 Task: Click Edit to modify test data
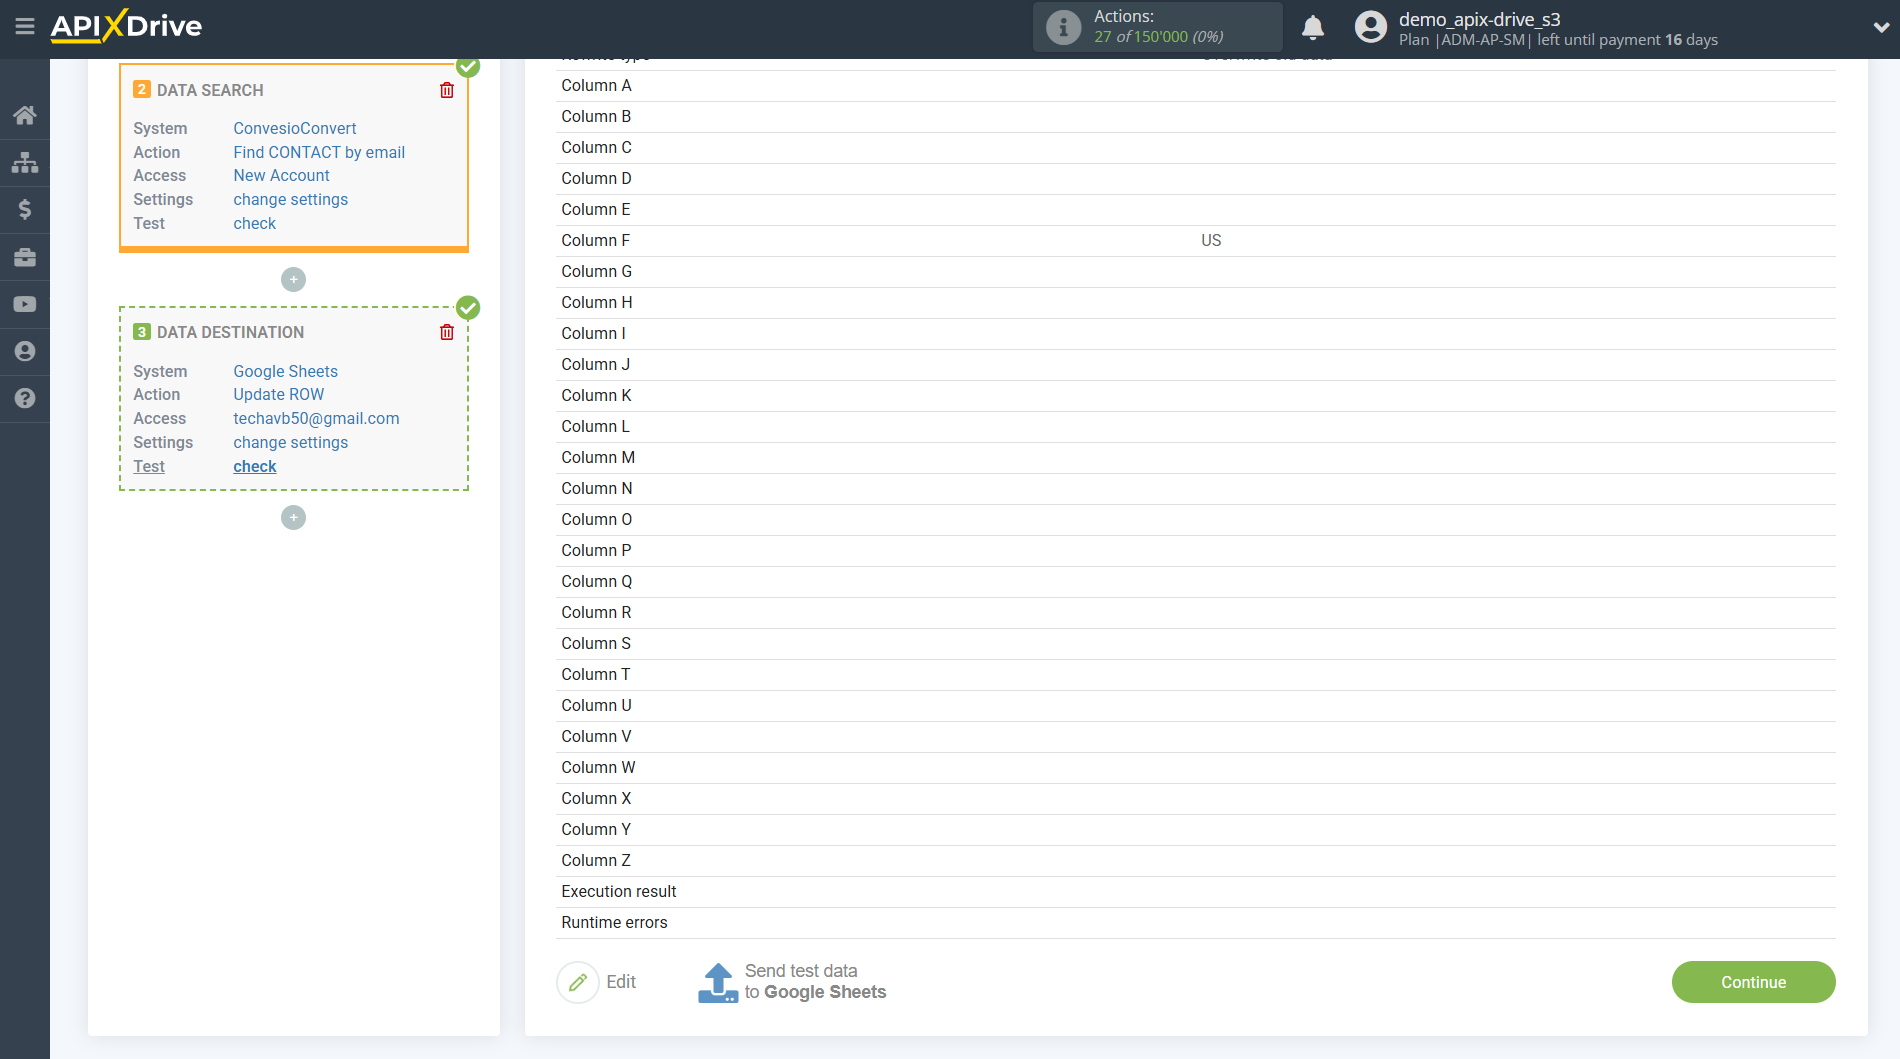point(598,982)
